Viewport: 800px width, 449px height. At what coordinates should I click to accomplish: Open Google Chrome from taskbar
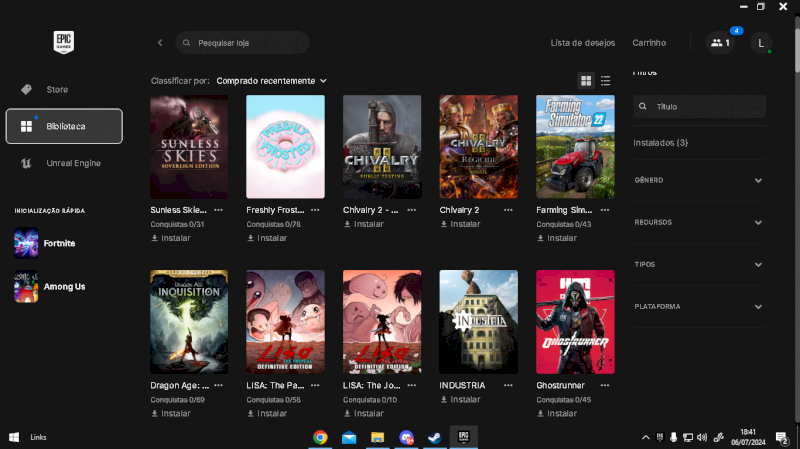(320, 437)
